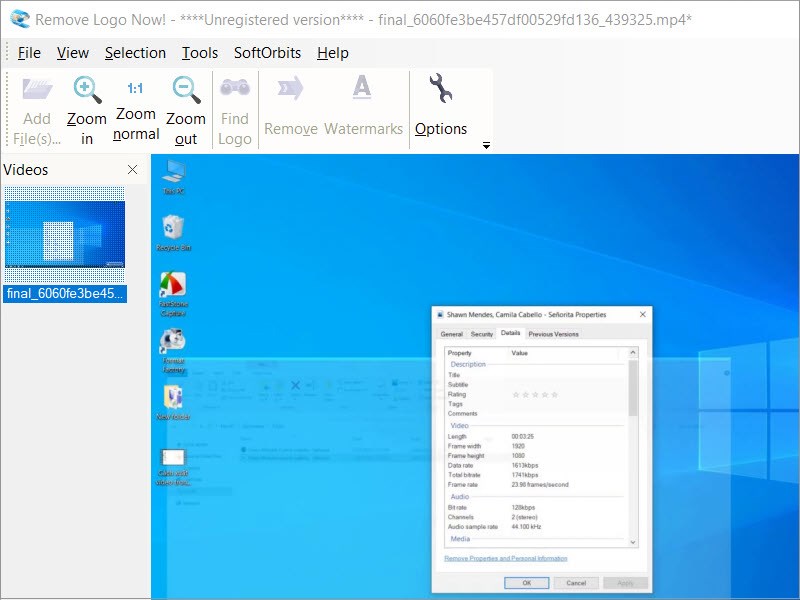Close the Videos panel

click(x=131, y=170)
